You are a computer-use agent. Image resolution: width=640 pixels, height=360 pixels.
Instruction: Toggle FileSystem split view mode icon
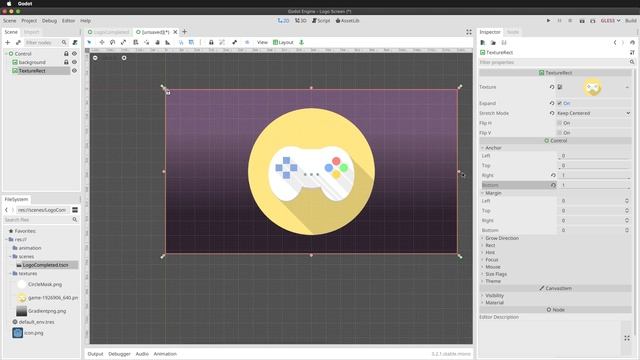pos(75,210)
